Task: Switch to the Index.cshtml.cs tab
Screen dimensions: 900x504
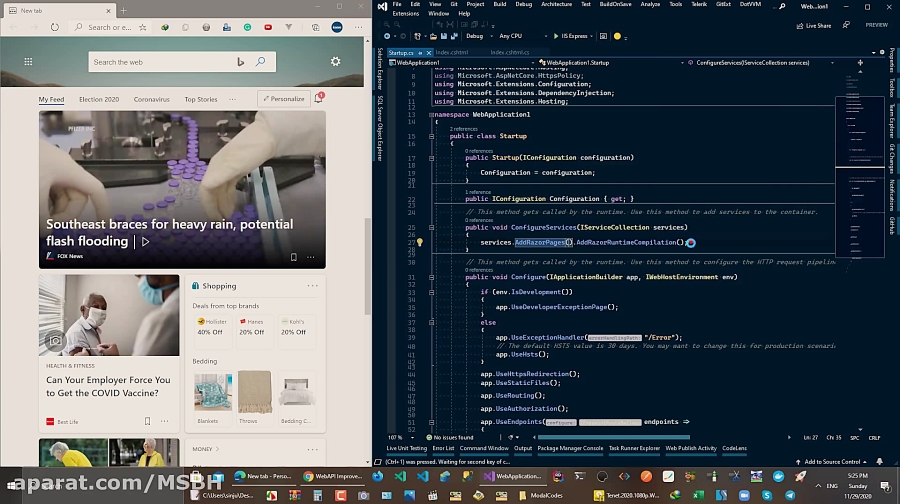Action: [510, 53]
